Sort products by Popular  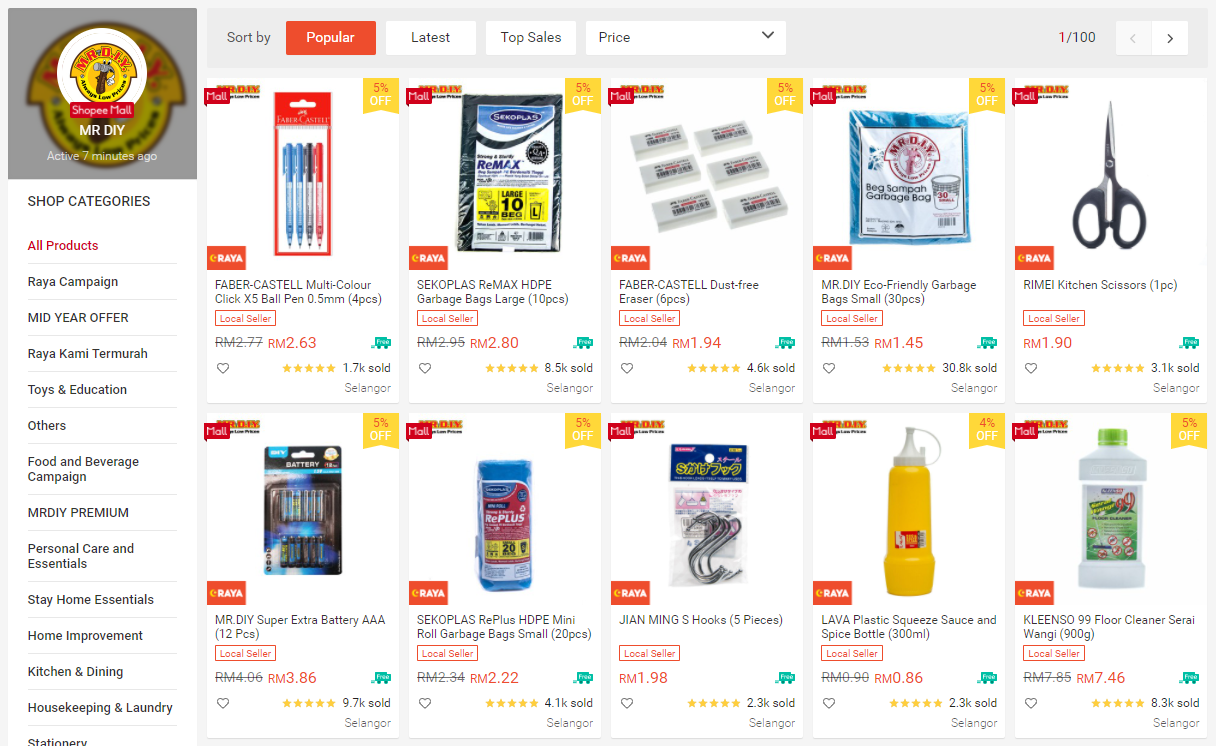pyautogui.click(x=331, y=38)
